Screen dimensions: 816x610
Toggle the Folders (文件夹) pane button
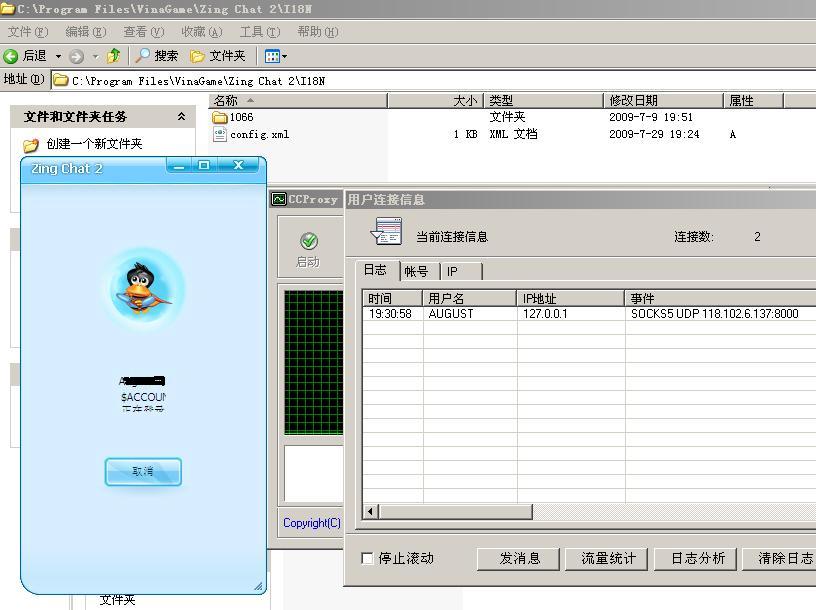[218, 56]
